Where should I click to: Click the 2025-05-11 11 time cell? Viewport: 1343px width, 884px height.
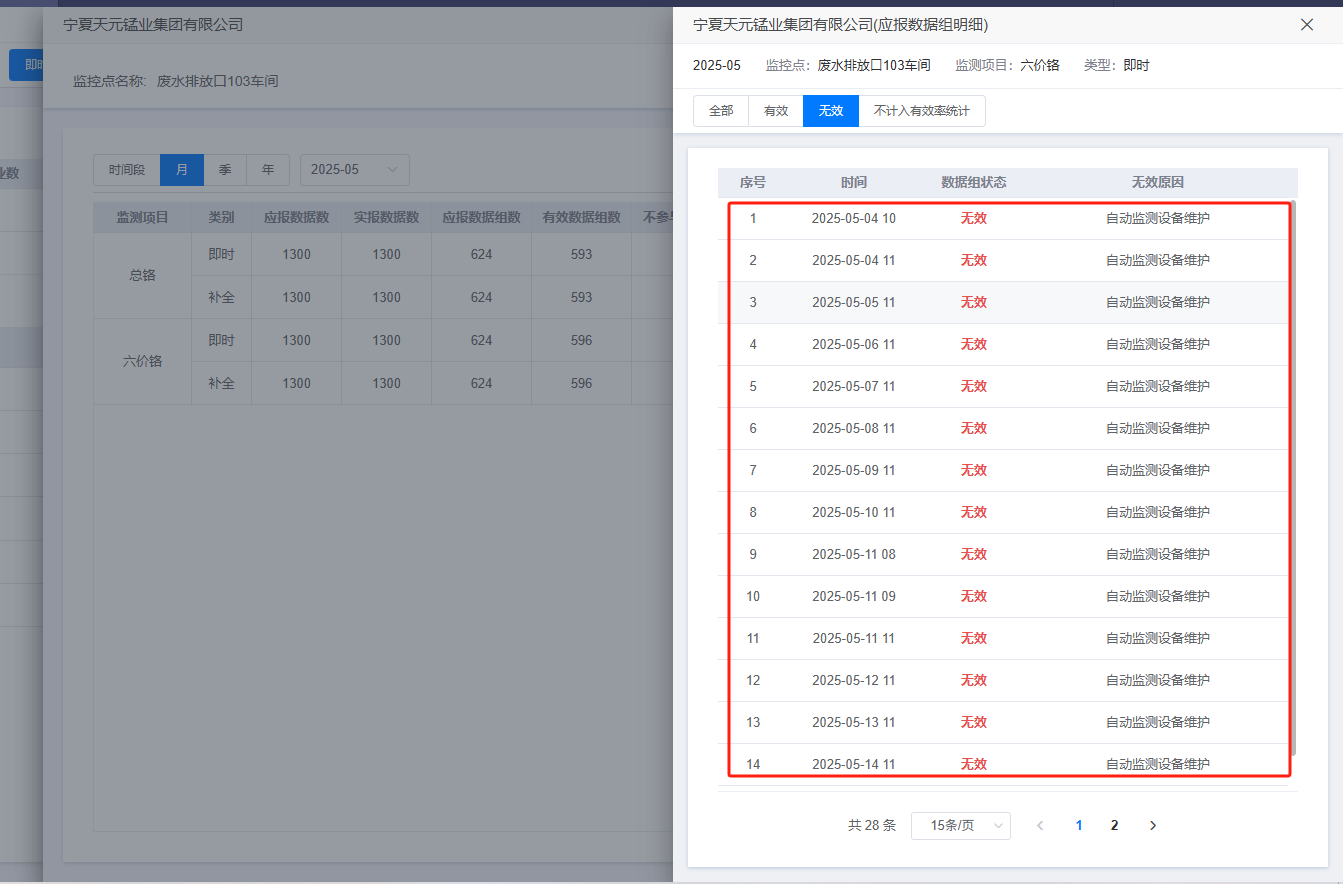tap(854, 638)
